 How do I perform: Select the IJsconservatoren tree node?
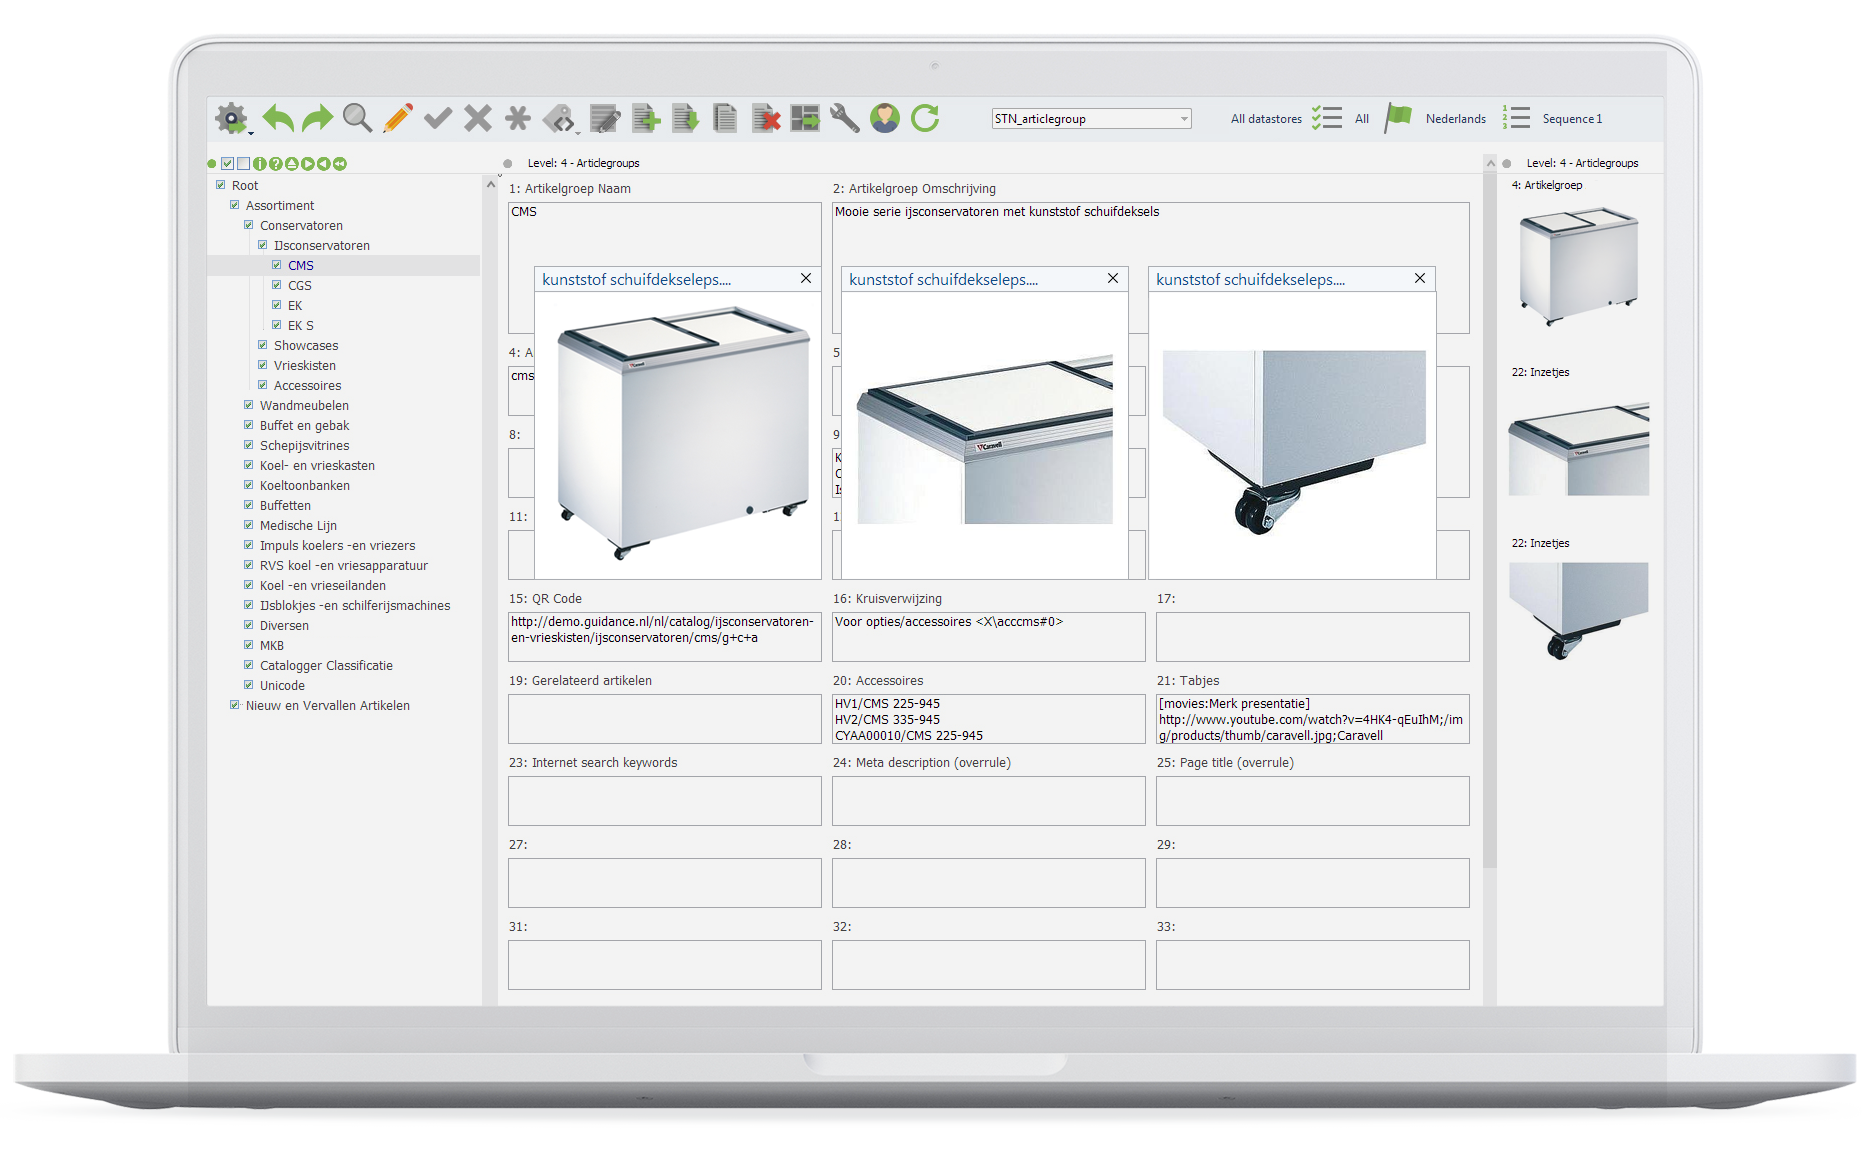pyautogui.click(x=322, y=245)
